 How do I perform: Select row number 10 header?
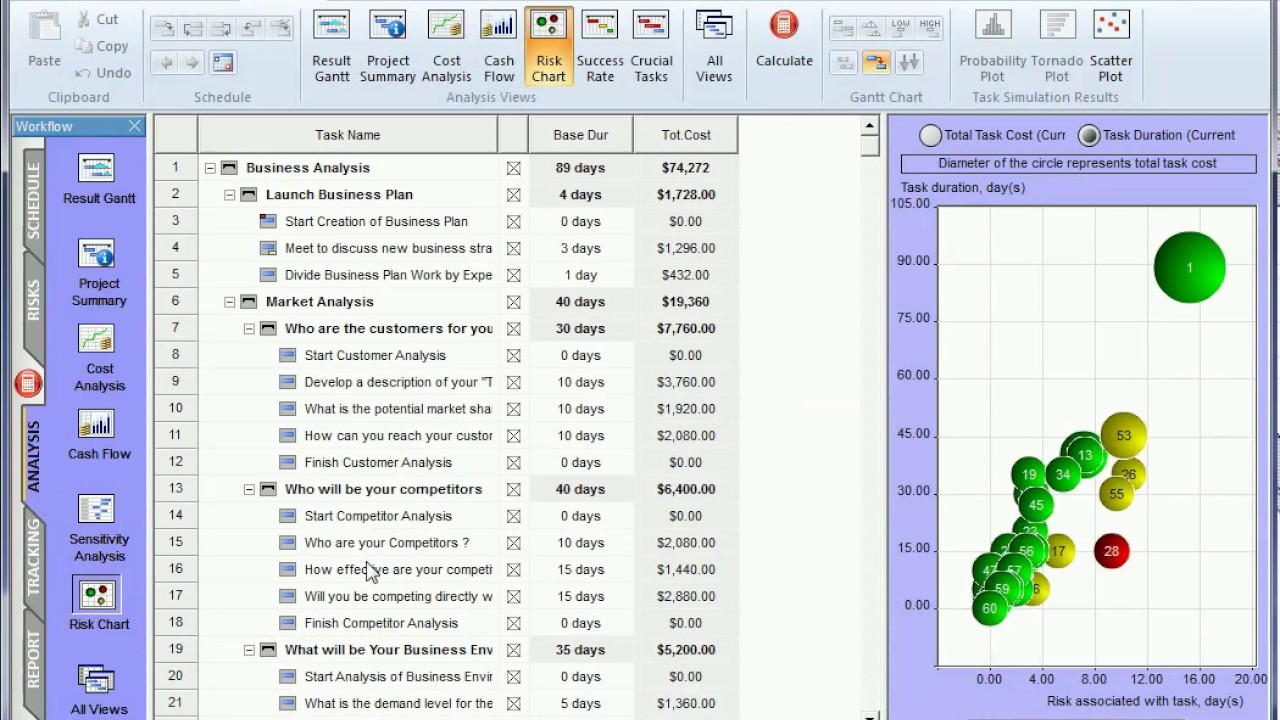pos(176,409)
